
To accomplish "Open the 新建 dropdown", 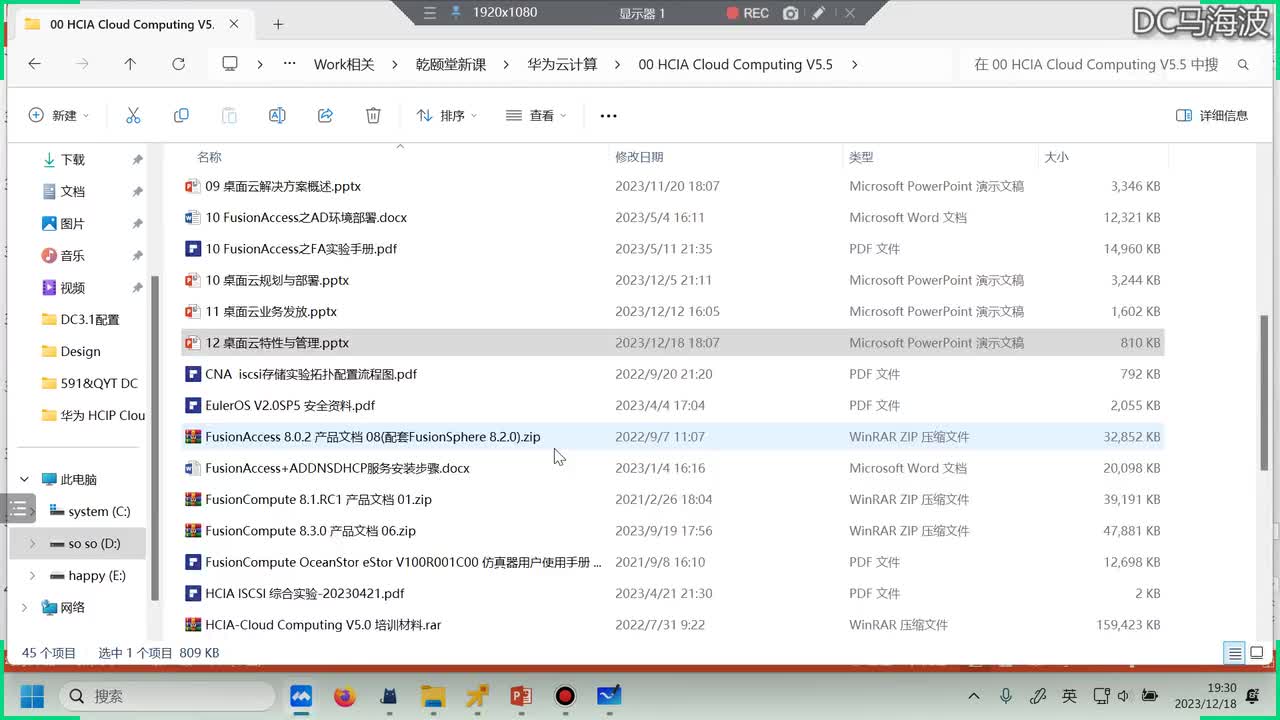I will click(x=58, y=116).
